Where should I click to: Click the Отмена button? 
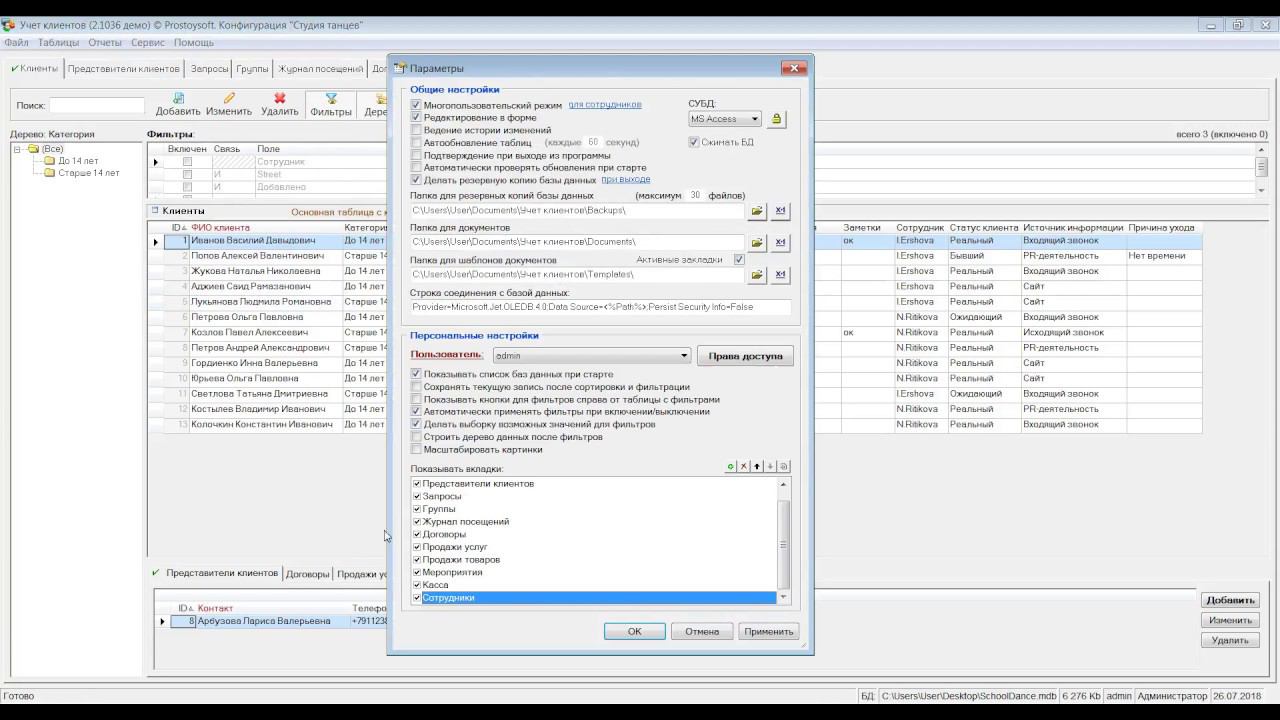[x=702, y=632]
